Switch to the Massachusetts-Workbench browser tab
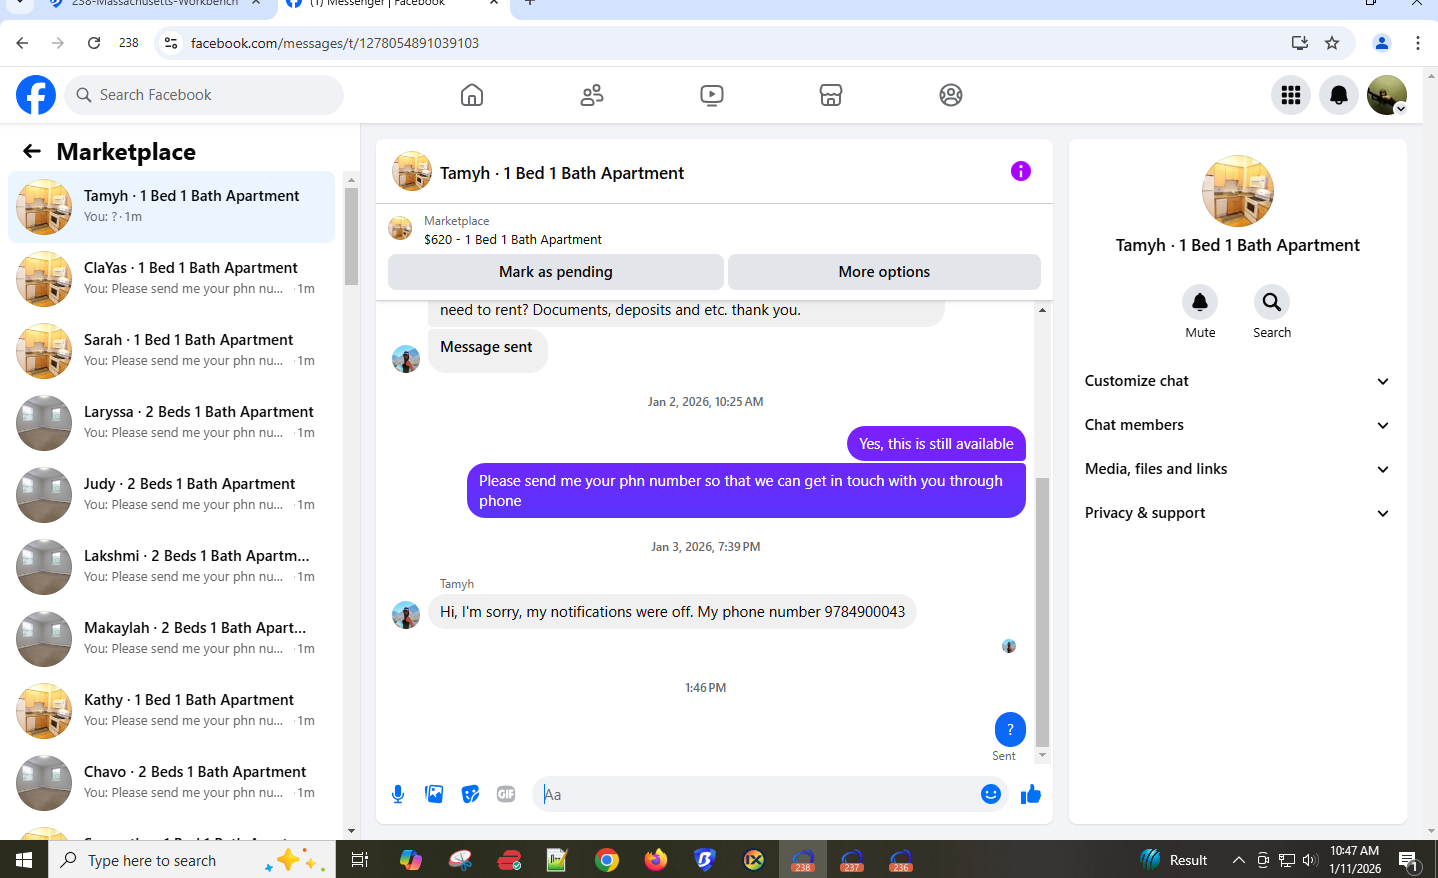The image size is (1438, 878). click(155, 5)
